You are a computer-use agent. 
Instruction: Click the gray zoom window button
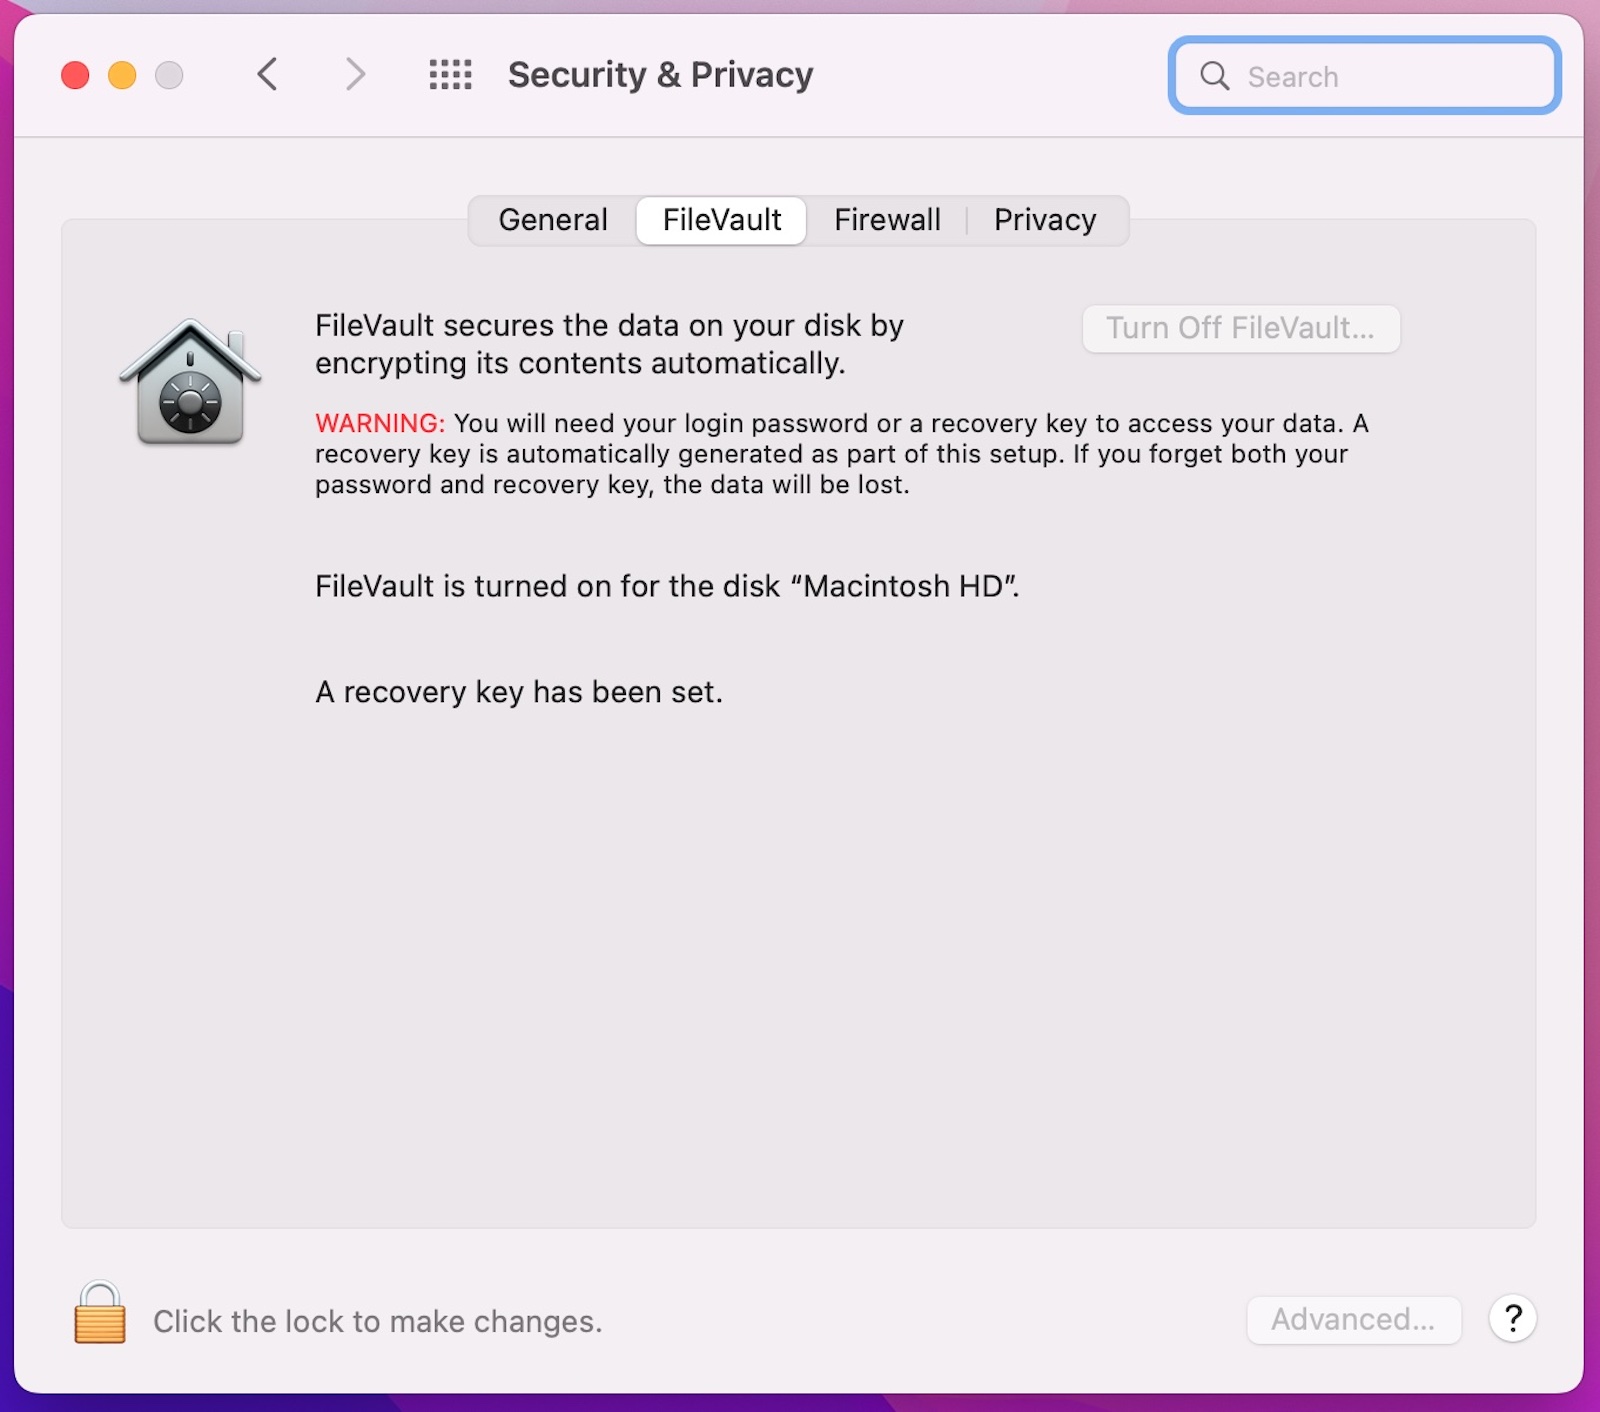coord(169,75)
